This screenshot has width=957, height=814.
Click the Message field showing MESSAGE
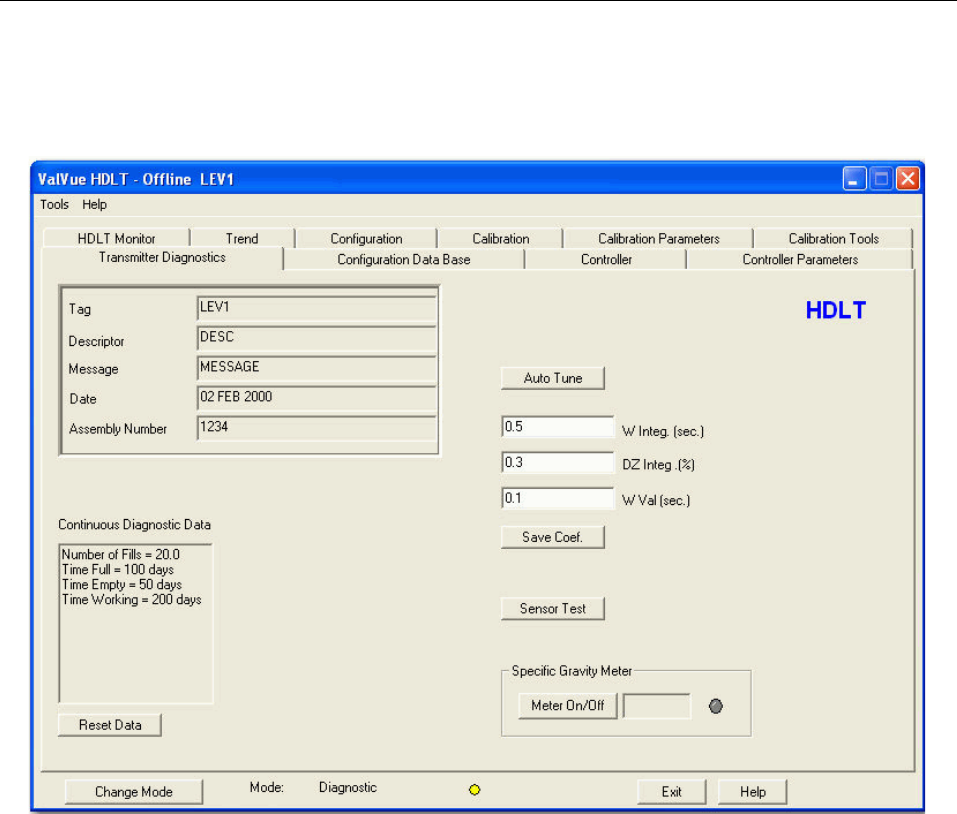coord(317,367)
